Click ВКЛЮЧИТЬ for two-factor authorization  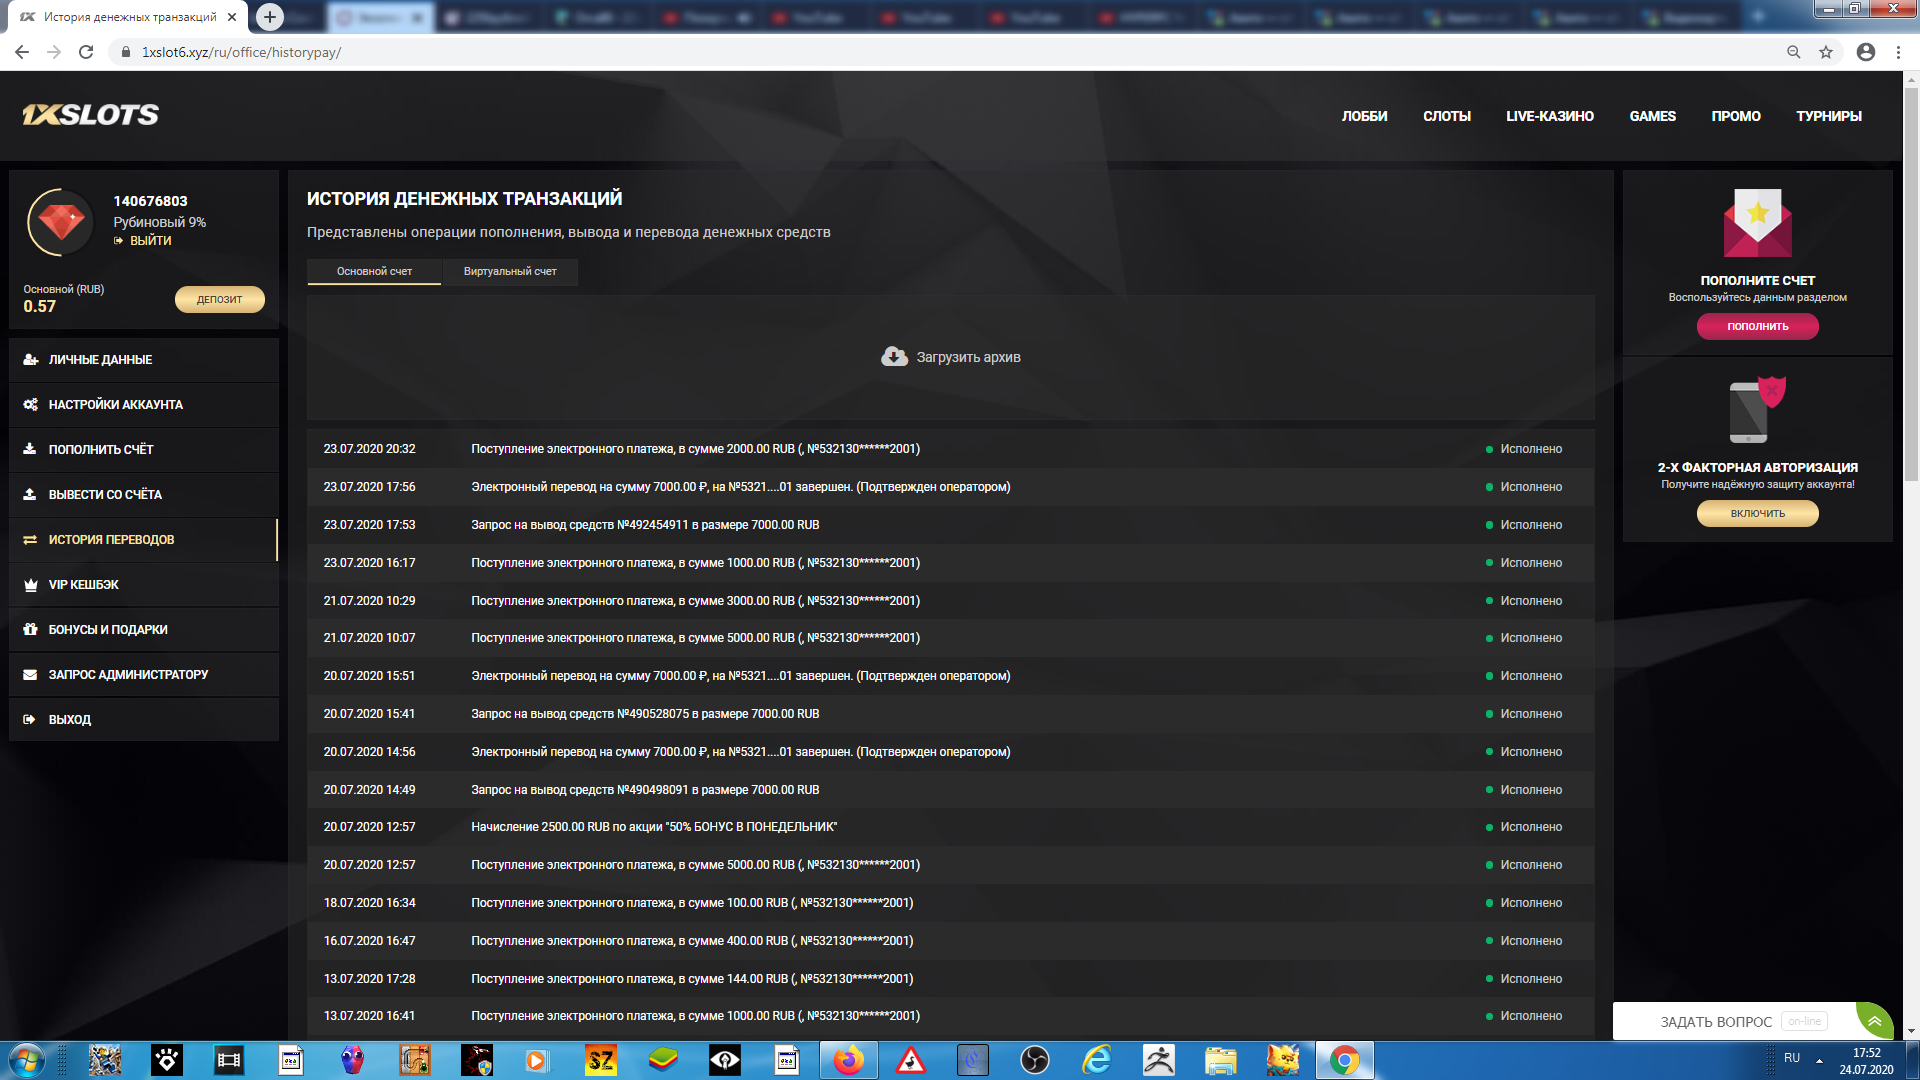(1757, 513)
